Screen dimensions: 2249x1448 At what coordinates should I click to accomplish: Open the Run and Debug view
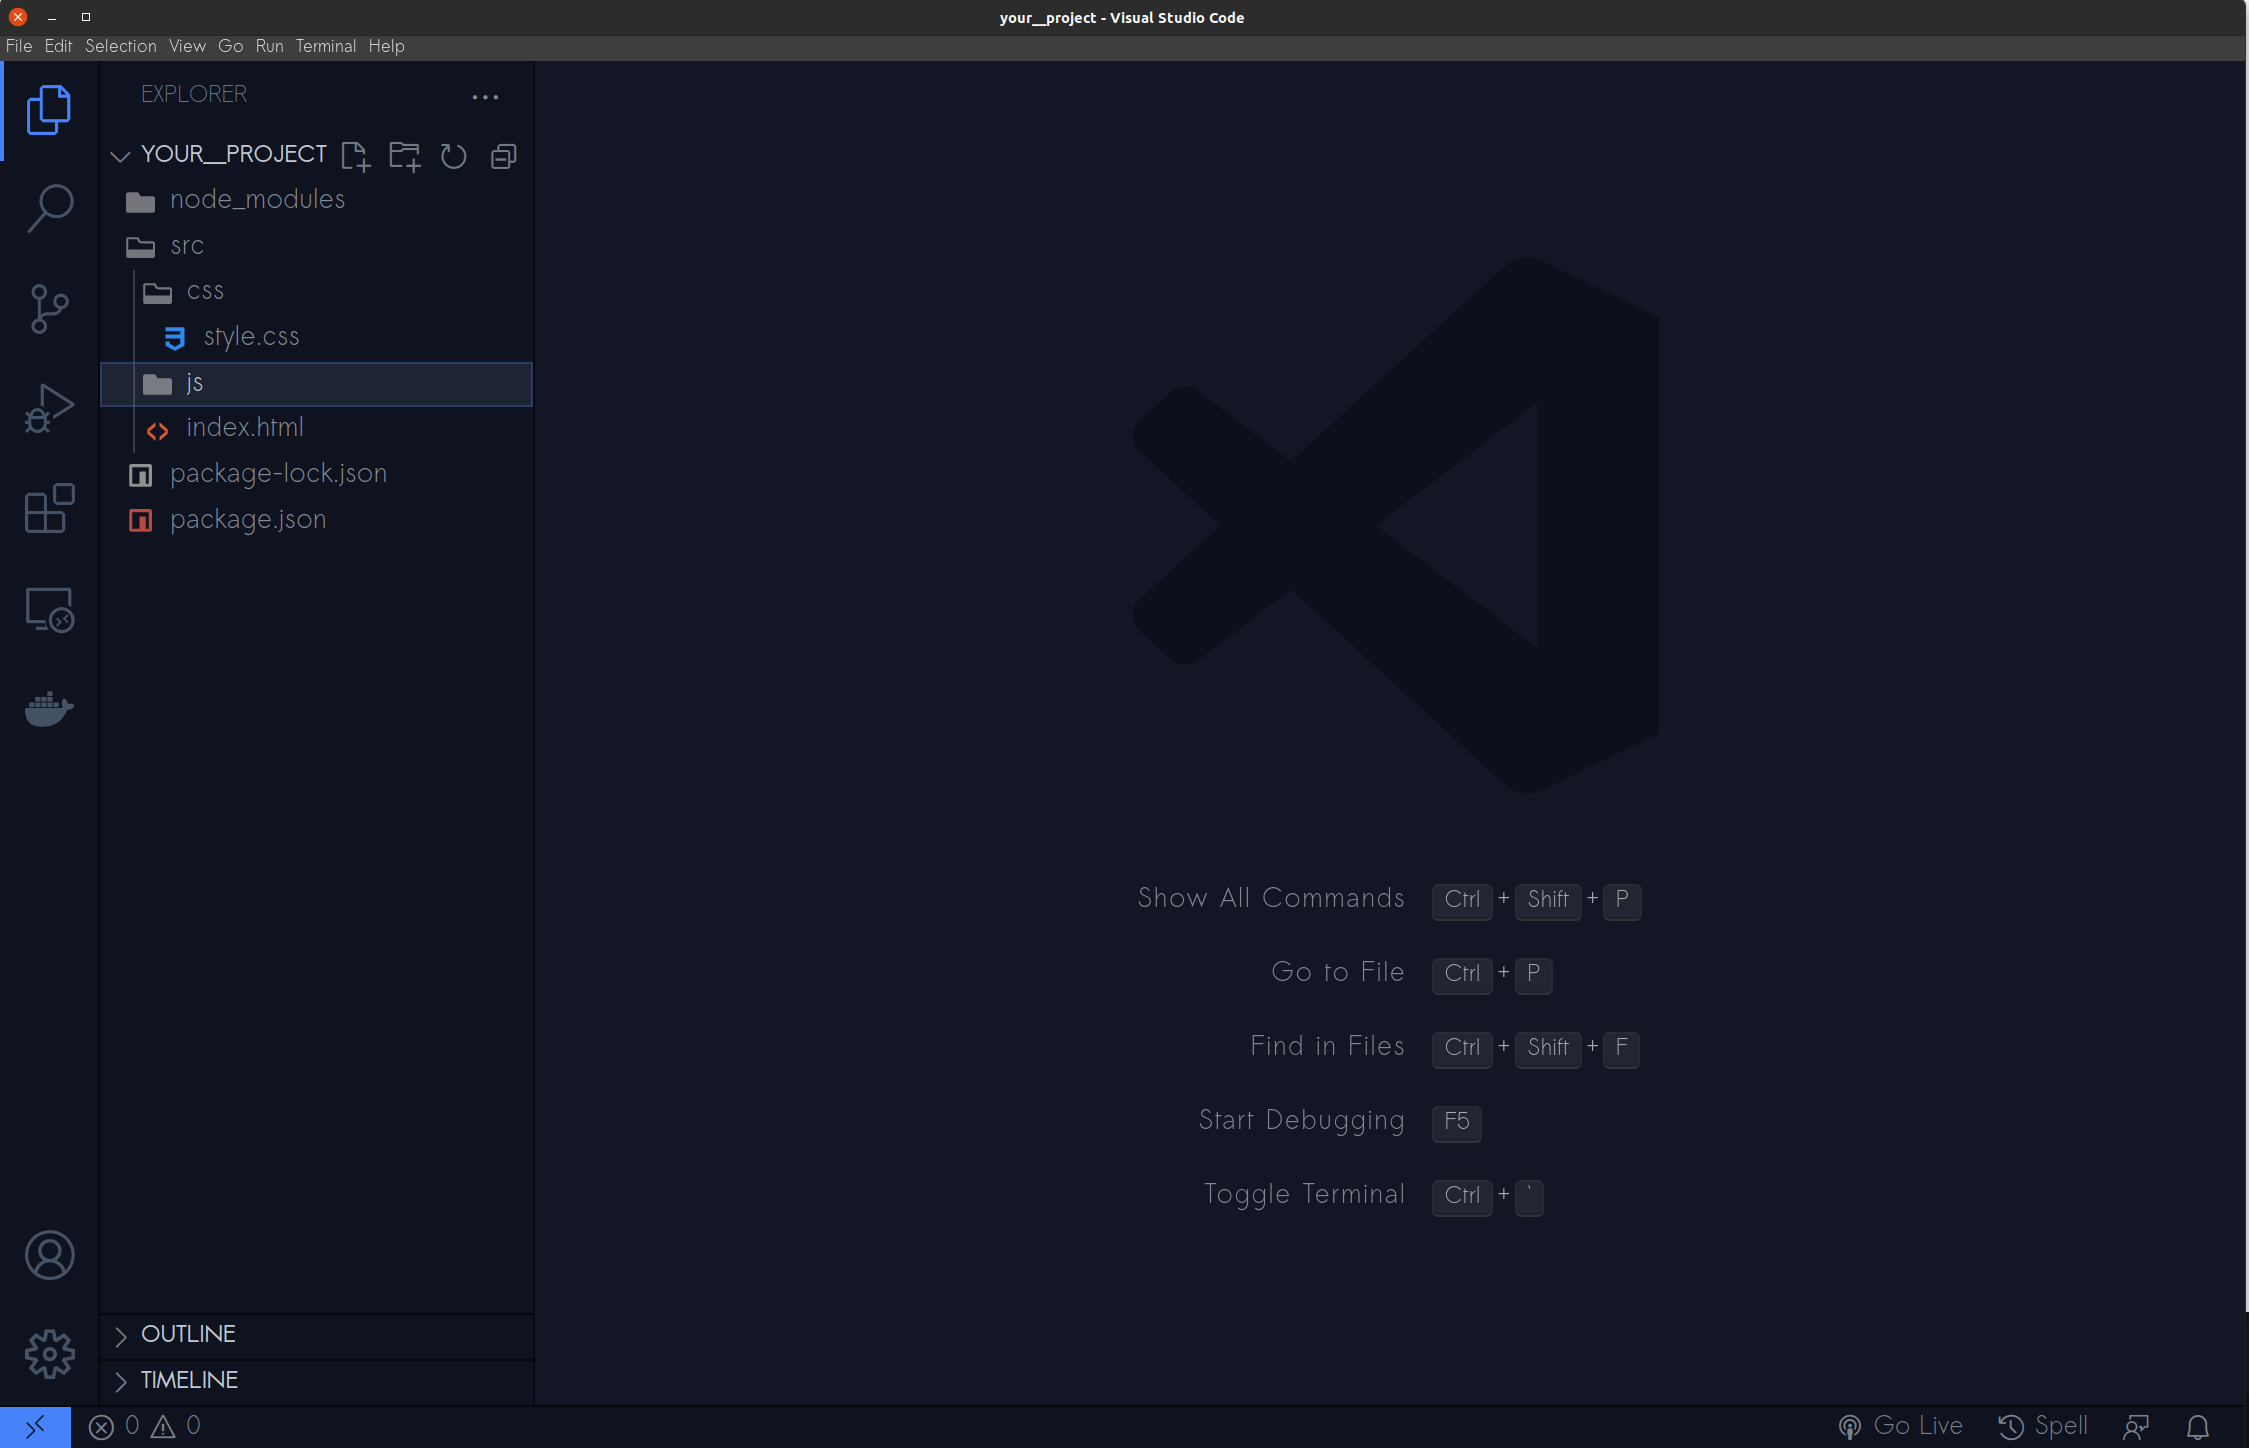[49, 409]
